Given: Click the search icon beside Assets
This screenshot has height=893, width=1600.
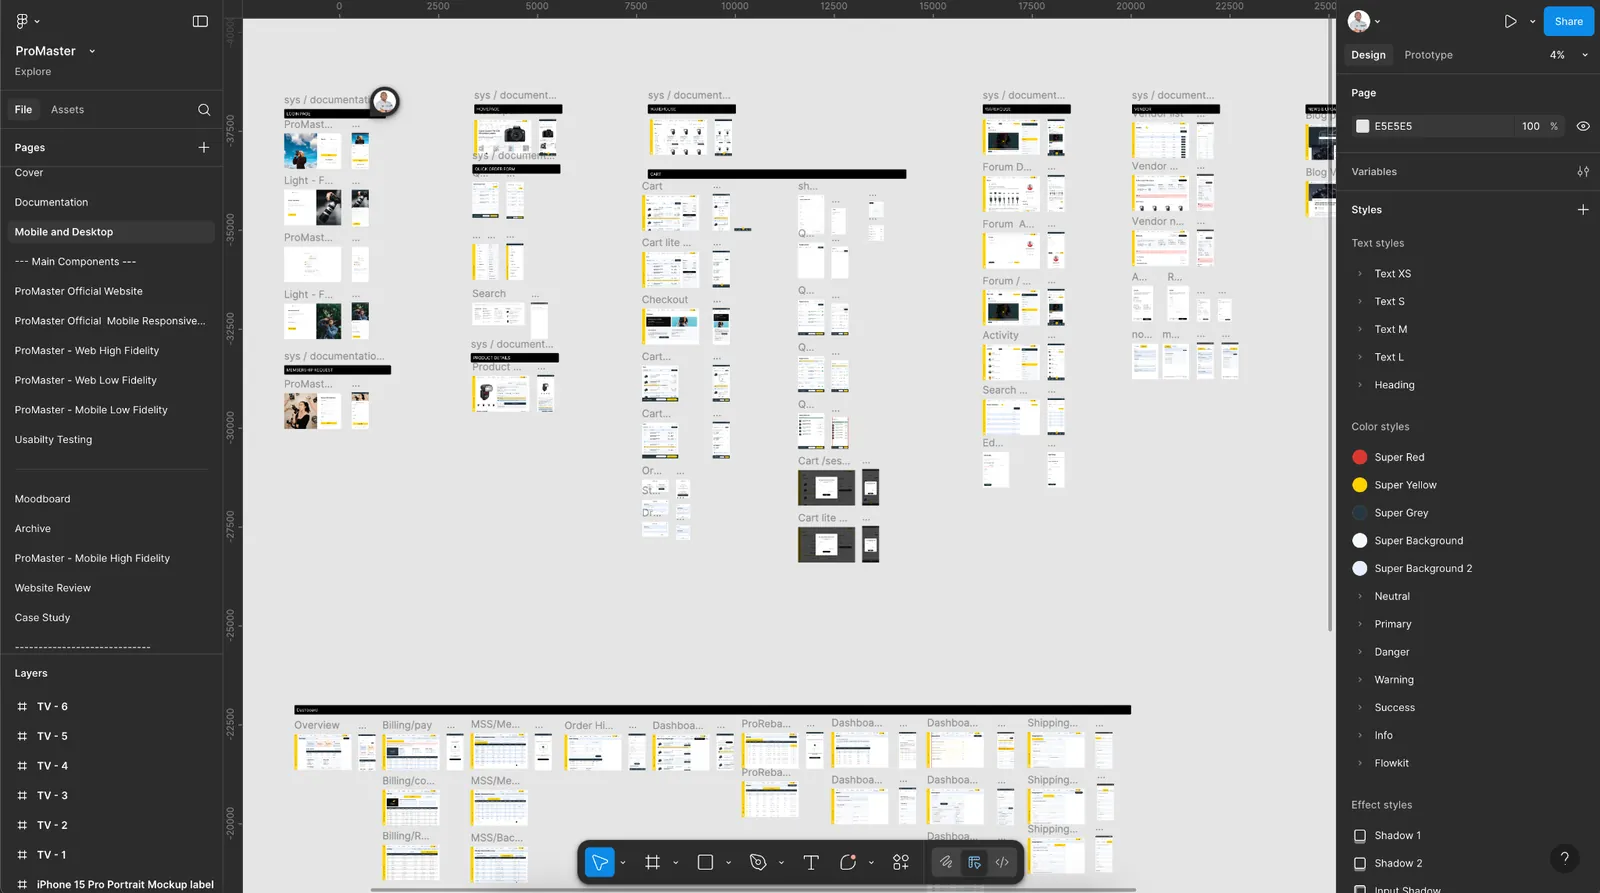Looking at the screenshot, I should [x=204, y=110].
